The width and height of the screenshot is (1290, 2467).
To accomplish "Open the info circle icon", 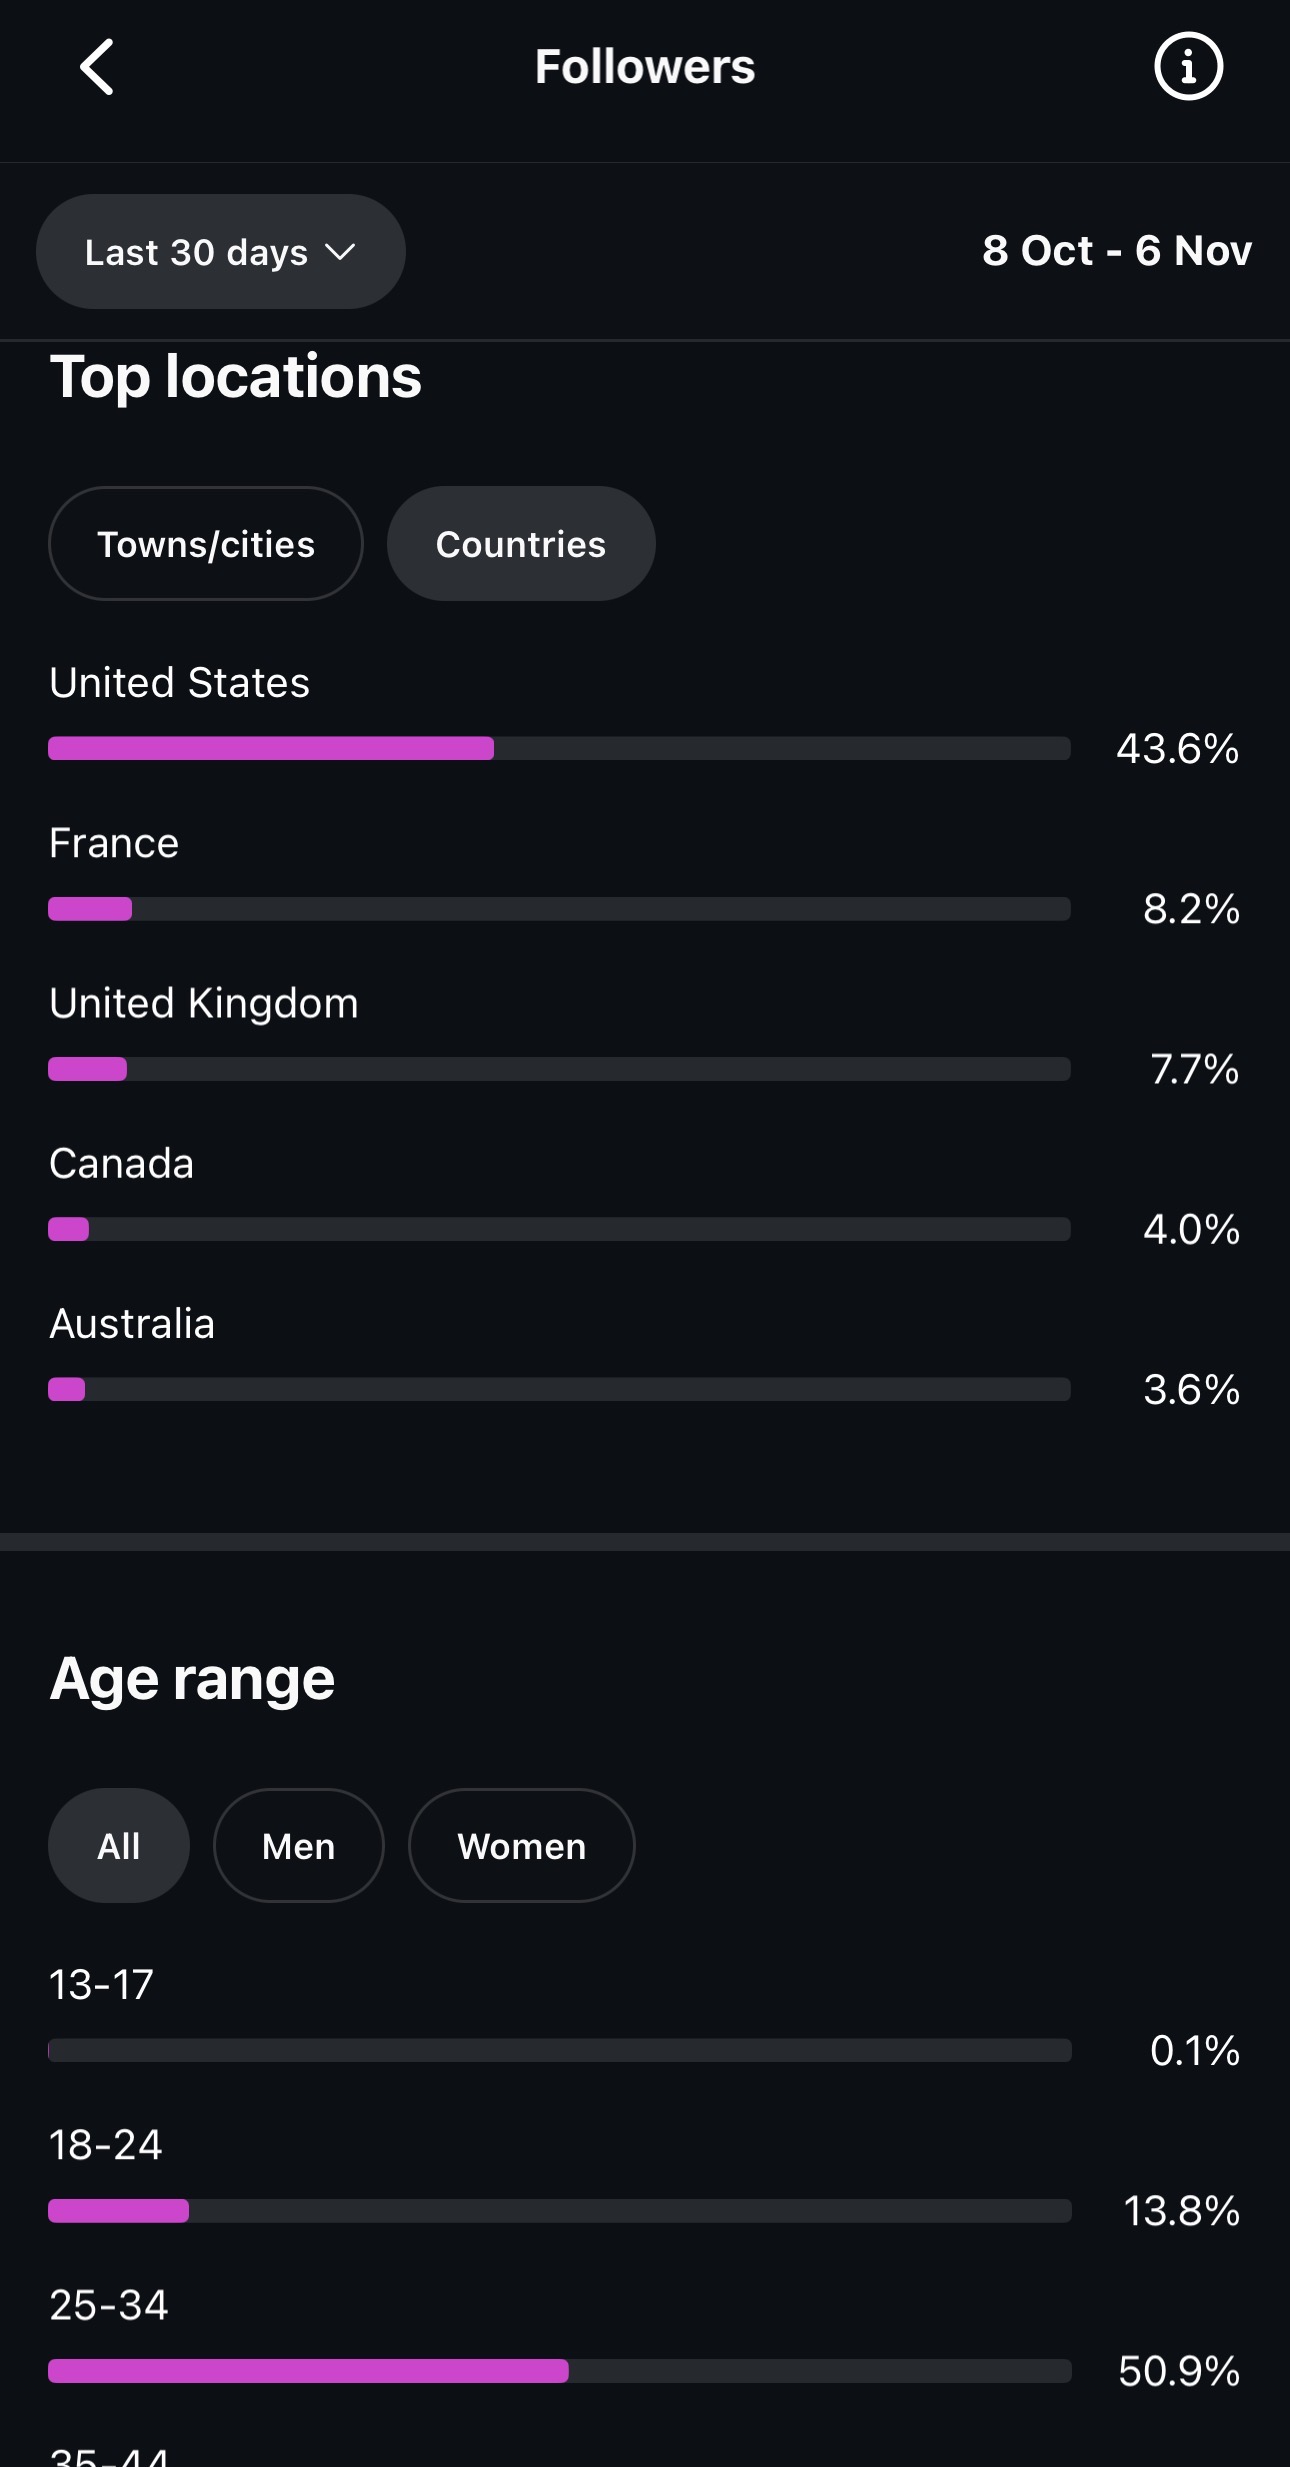I will tap(1188, 67).
